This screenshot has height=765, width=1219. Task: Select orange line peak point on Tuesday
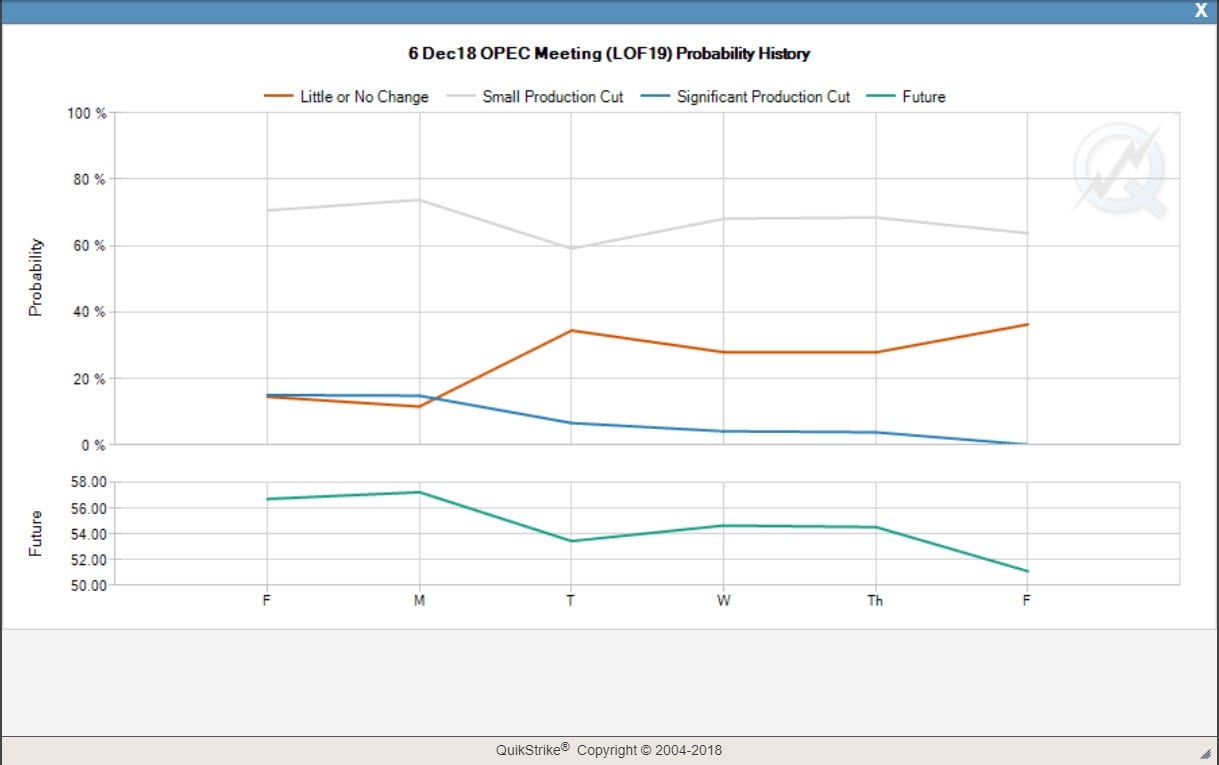(571, 330)
